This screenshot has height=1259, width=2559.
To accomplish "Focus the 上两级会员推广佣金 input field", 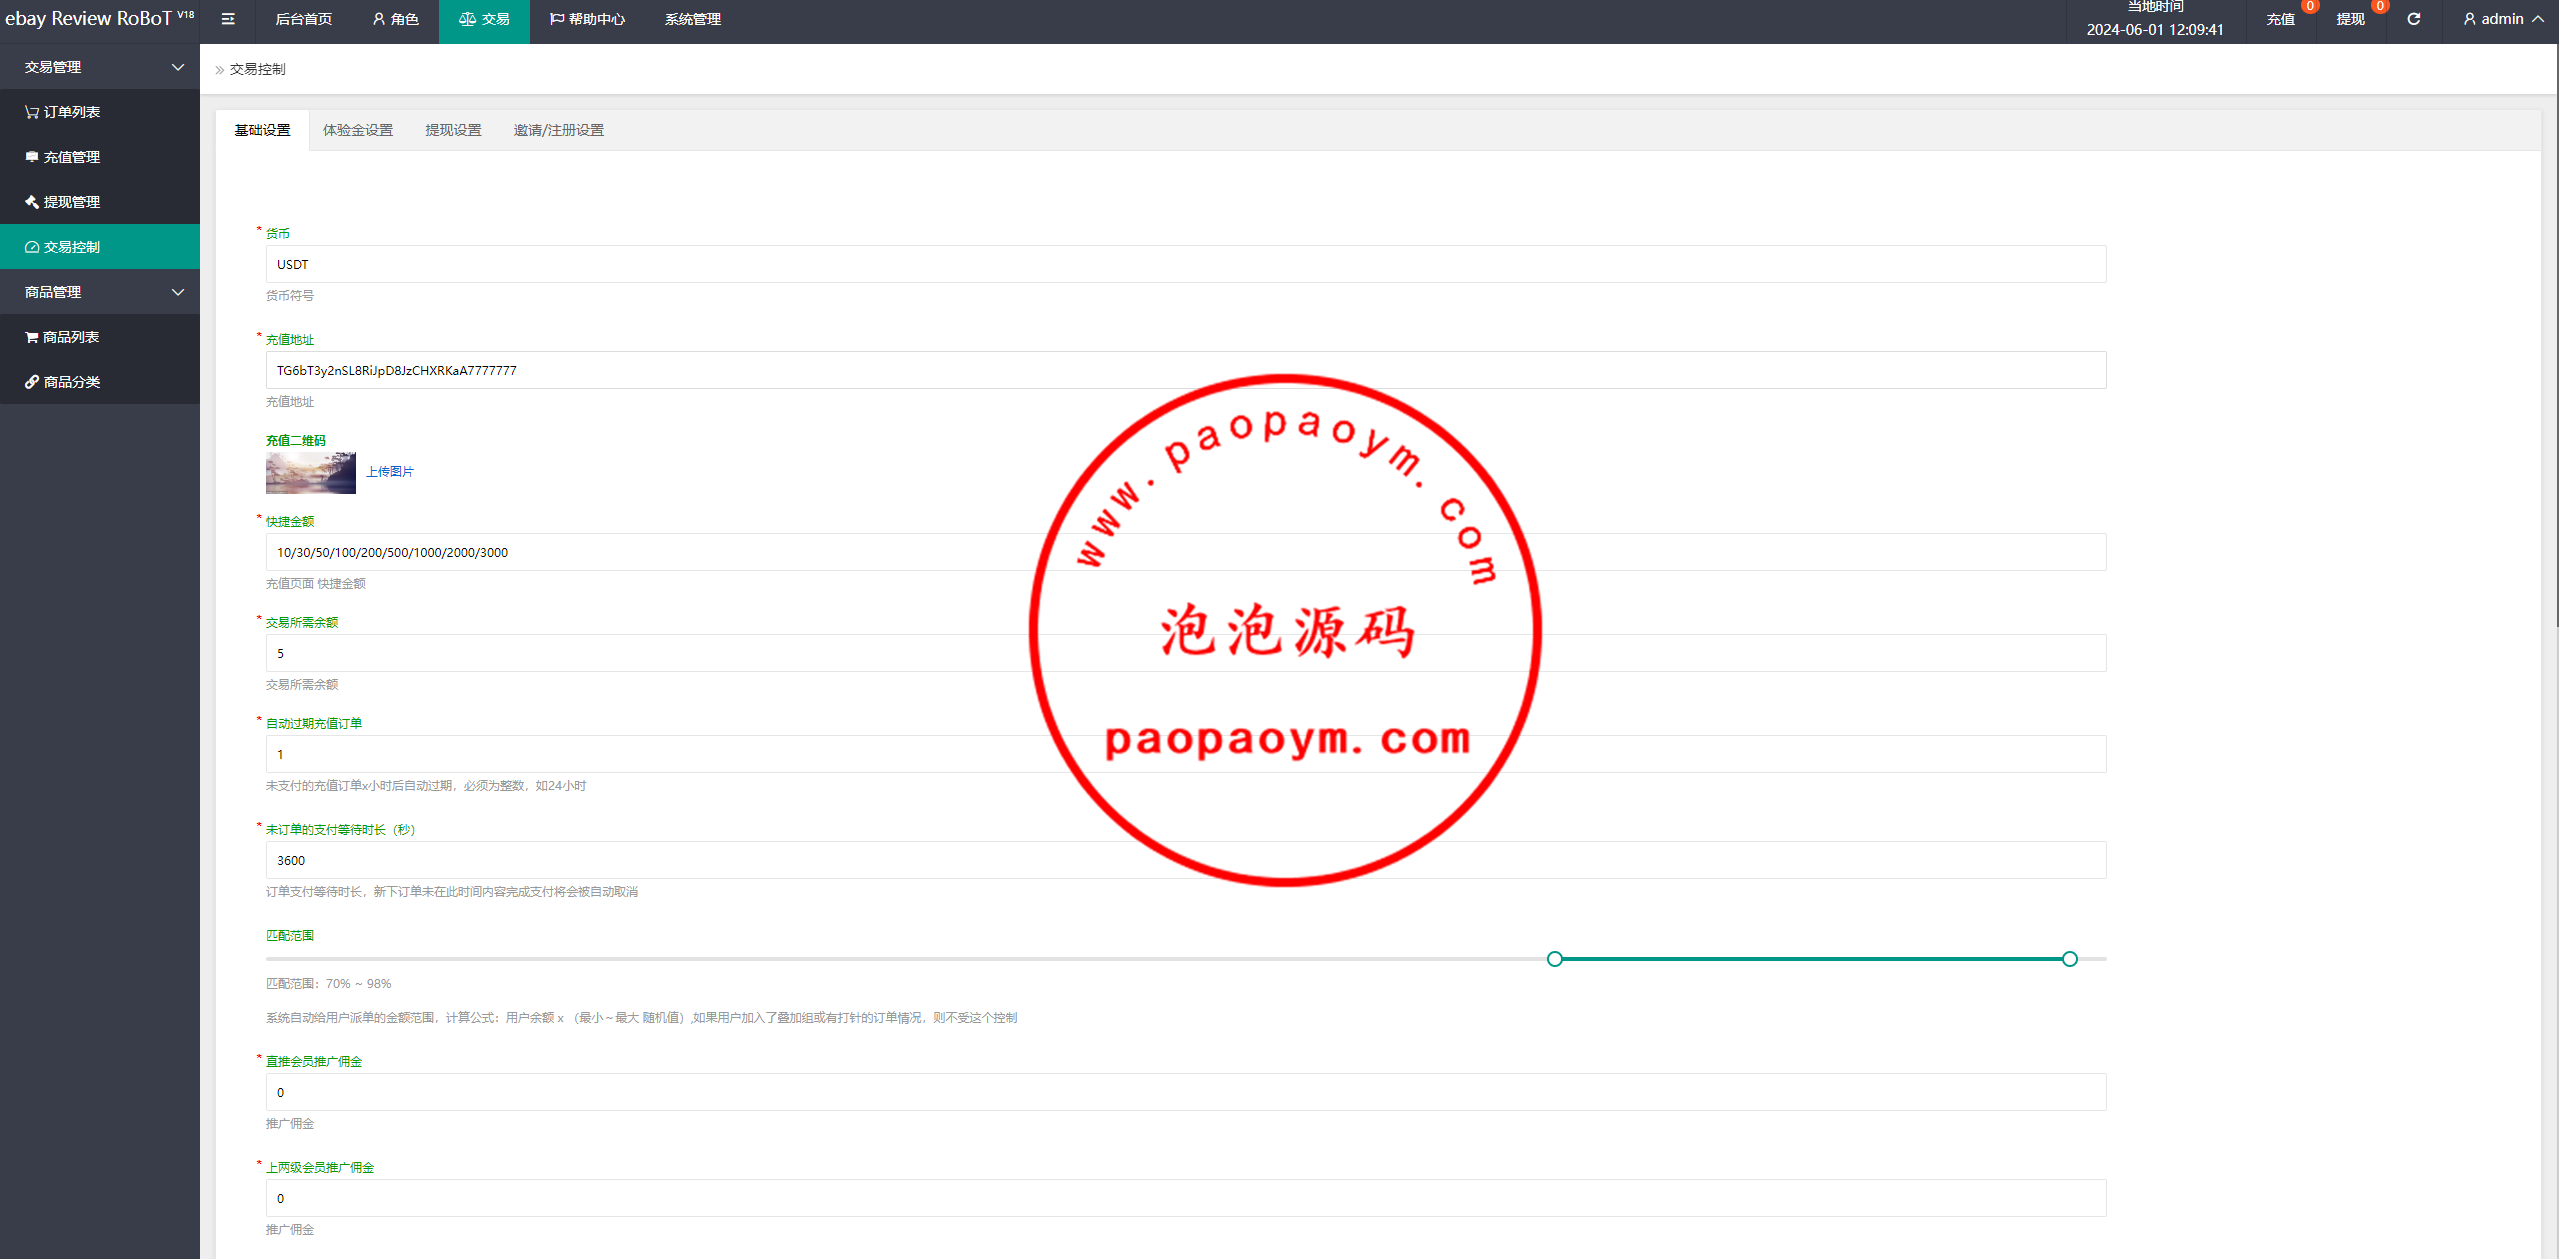I will [1186, 1198].
